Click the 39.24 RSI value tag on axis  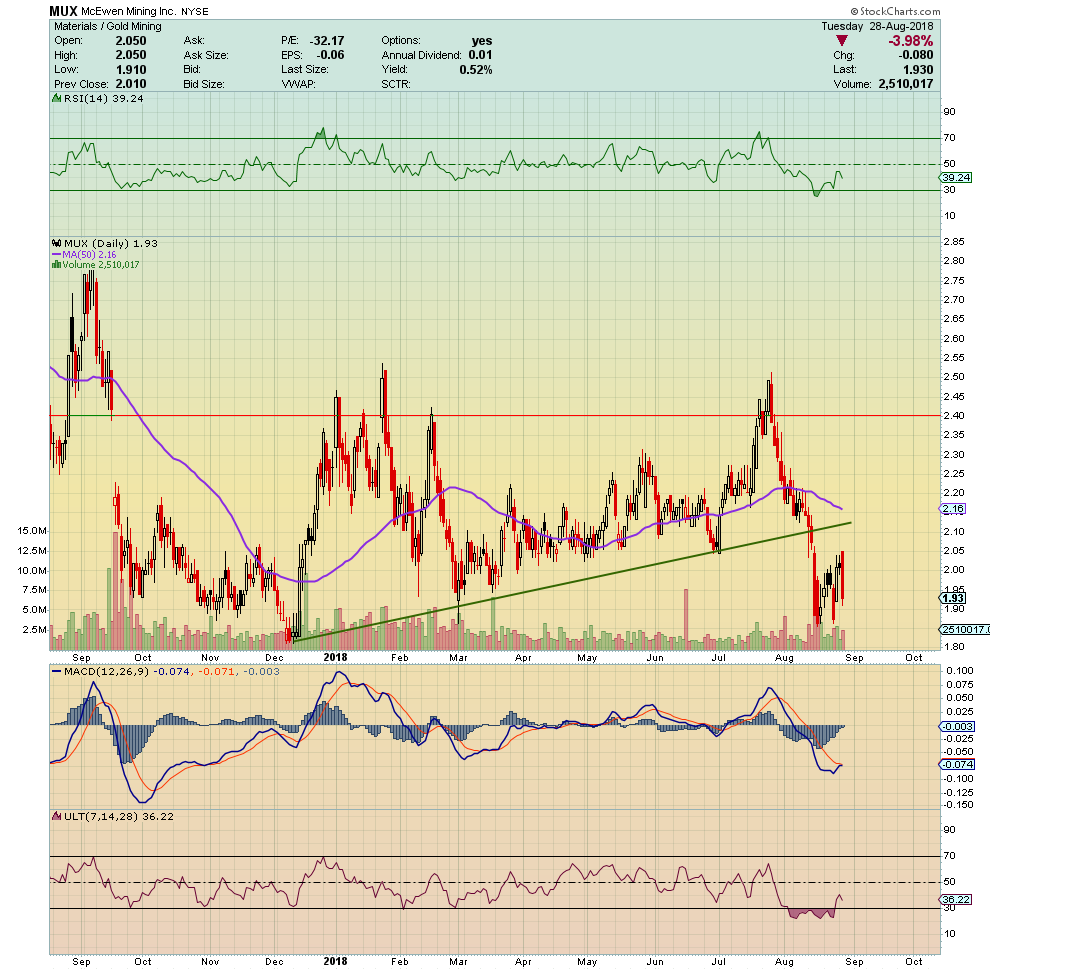click(x=957, y=178)
